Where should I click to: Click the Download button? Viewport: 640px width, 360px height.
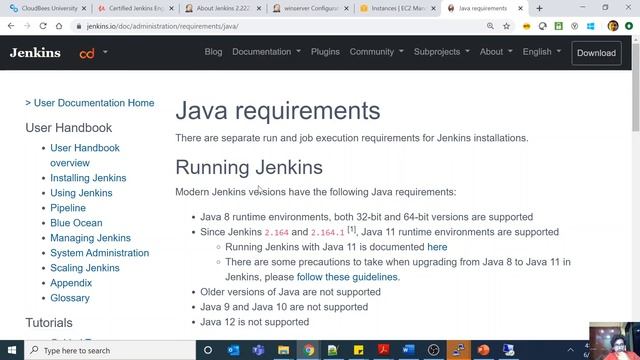tap(596, 53)
